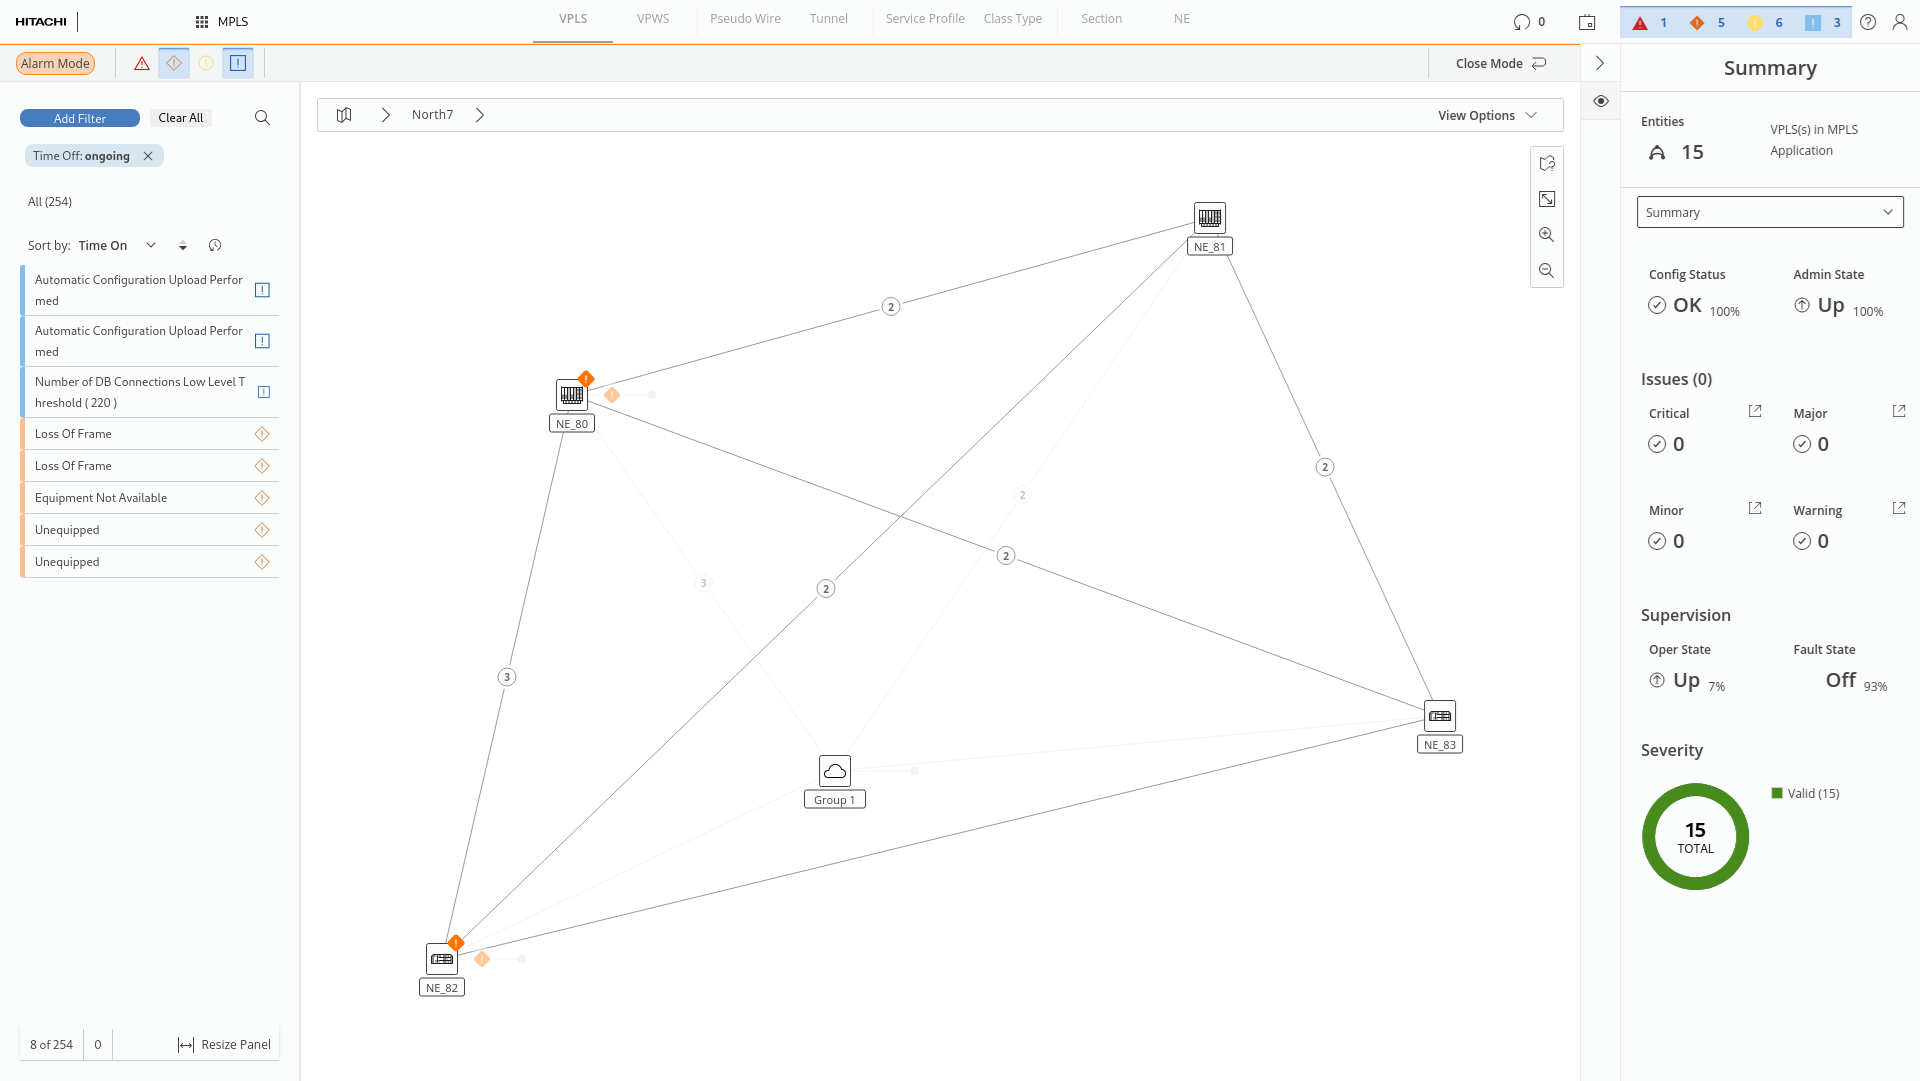Click the Valid green legend swatch
Screen dimensions: 1920x1081
coord(1777,793)
